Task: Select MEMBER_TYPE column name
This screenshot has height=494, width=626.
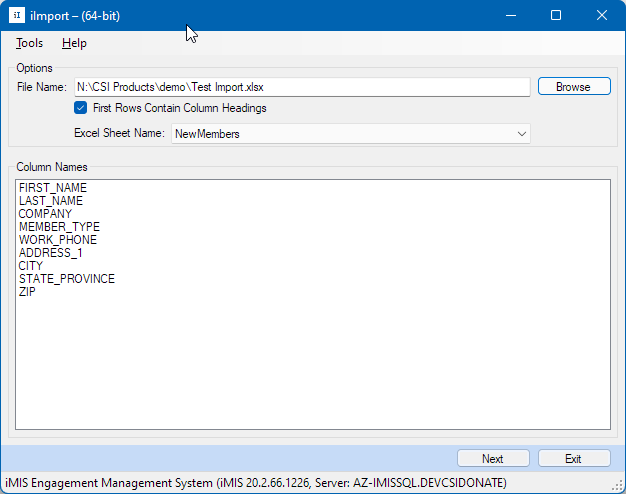Action: pyautogui.click(x=59, y=227)
